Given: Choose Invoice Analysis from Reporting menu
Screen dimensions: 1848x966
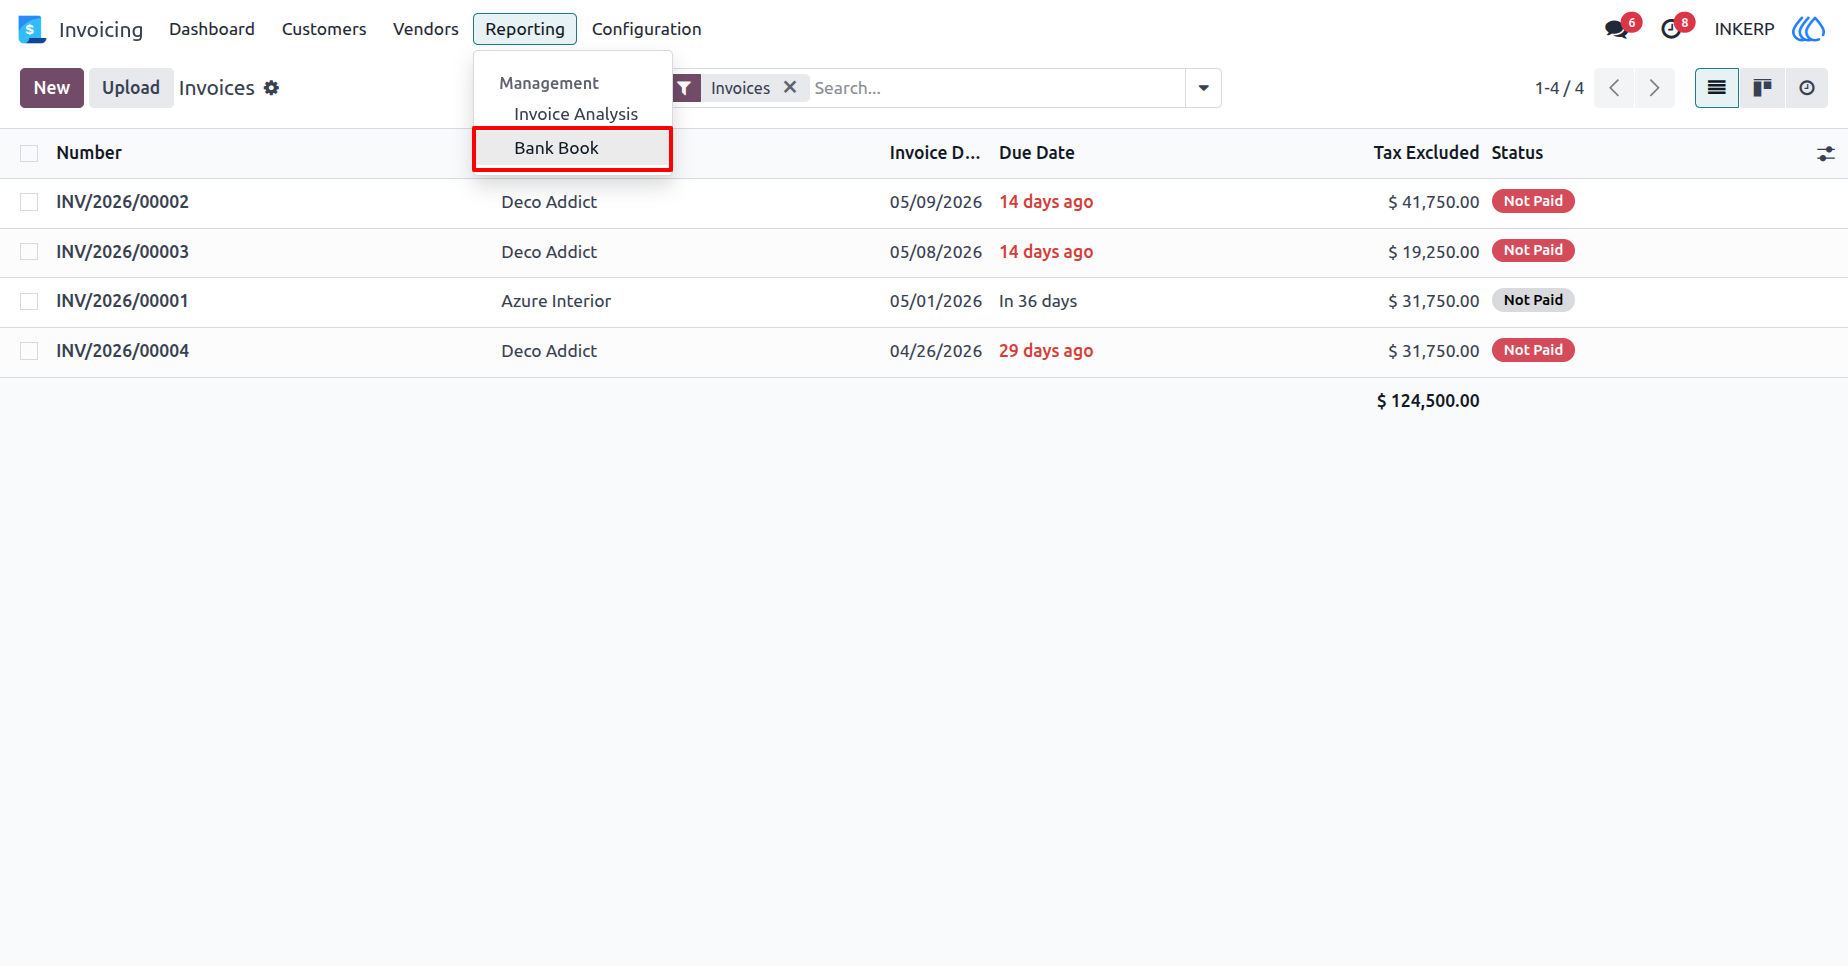Looking at the screenshot, I should tap(576, 114).
